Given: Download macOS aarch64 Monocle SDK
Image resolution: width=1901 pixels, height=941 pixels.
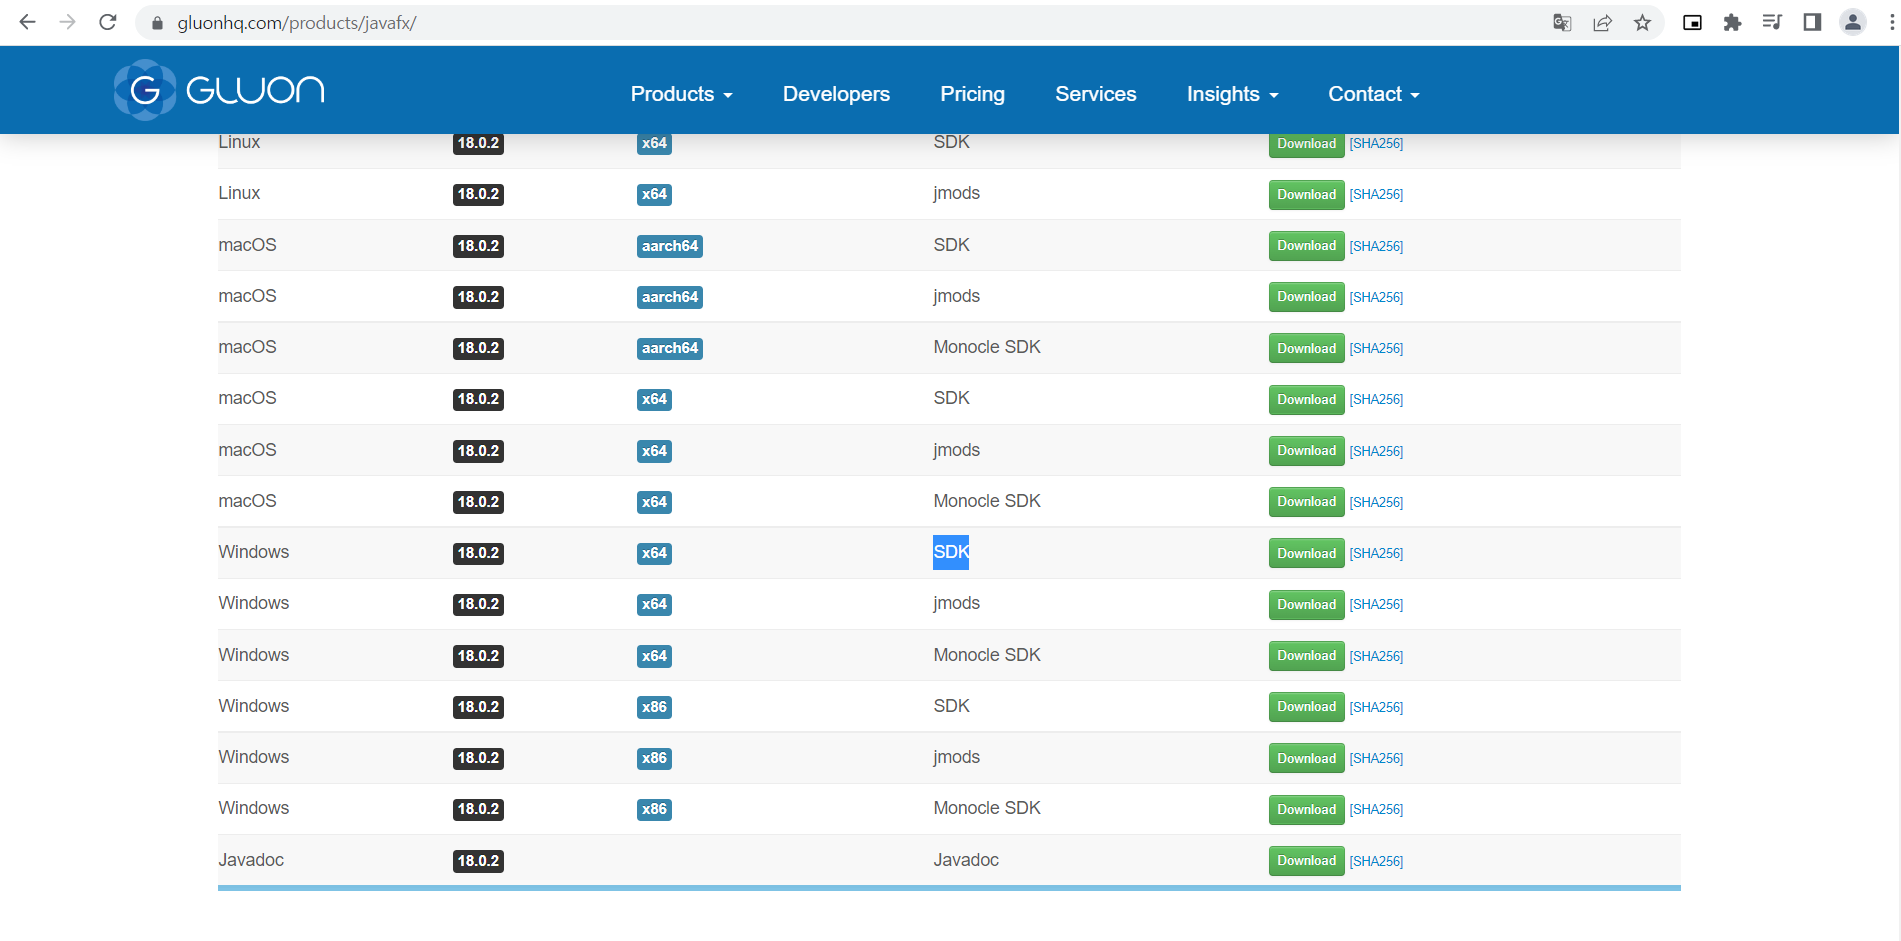Looking at the screenshot, I should 1306,348.
